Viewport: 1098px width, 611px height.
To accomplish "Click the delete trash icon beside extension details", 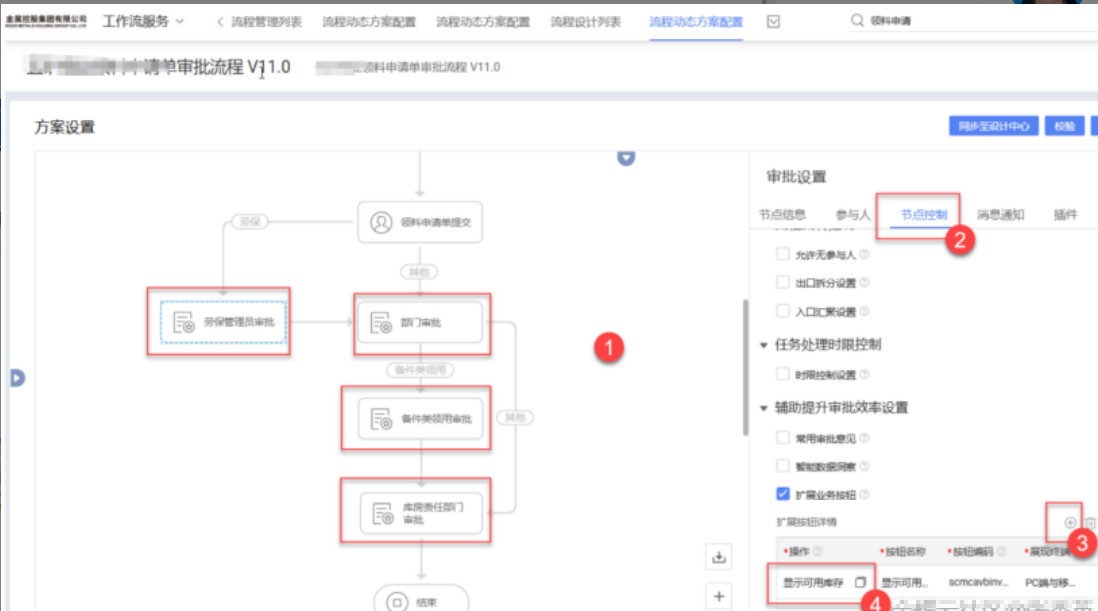I will pos(1091,522).
